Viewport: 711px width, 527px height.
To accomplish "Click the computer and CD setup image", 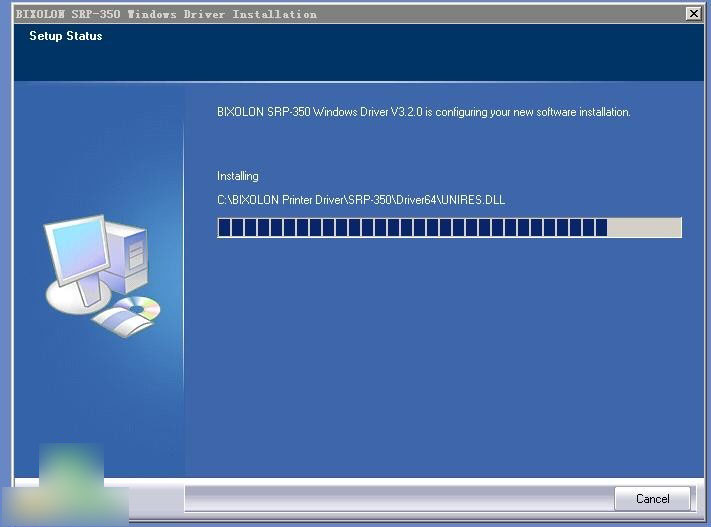I will [102, 276].
